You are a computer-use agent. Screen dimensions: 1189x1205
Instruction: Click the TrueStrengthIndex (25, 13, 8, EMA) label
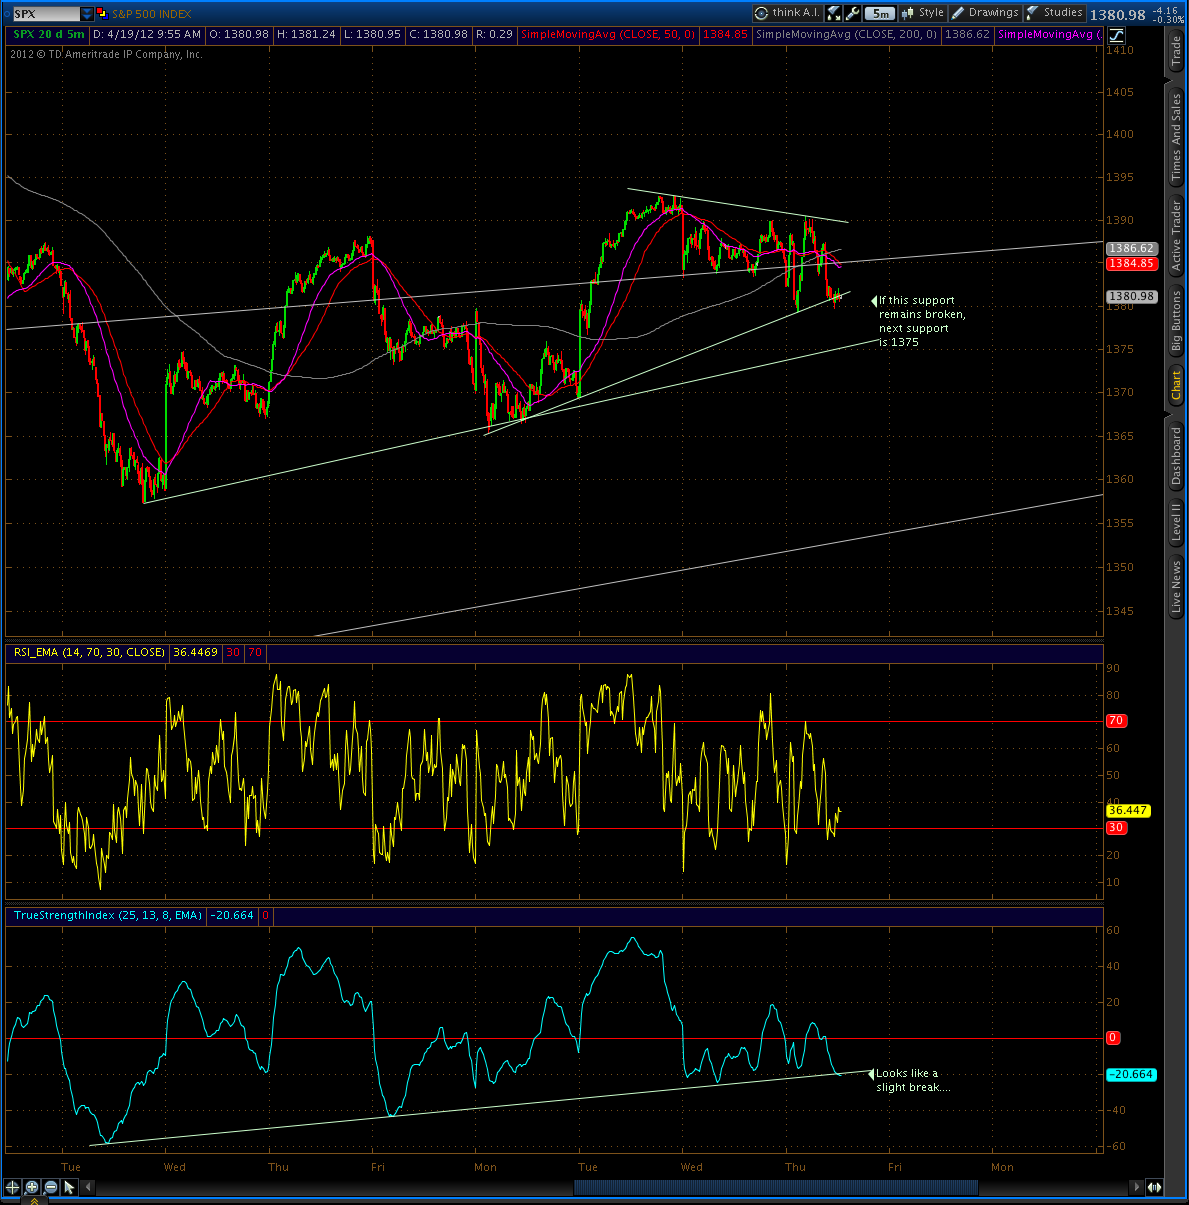(108, 915)
